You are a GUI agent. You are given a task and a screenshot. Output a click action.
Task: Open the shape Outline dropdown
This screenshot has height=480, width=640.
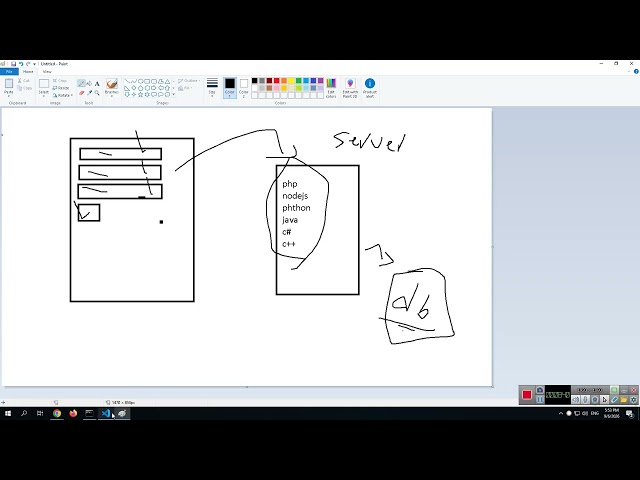[x=189, y=81]
